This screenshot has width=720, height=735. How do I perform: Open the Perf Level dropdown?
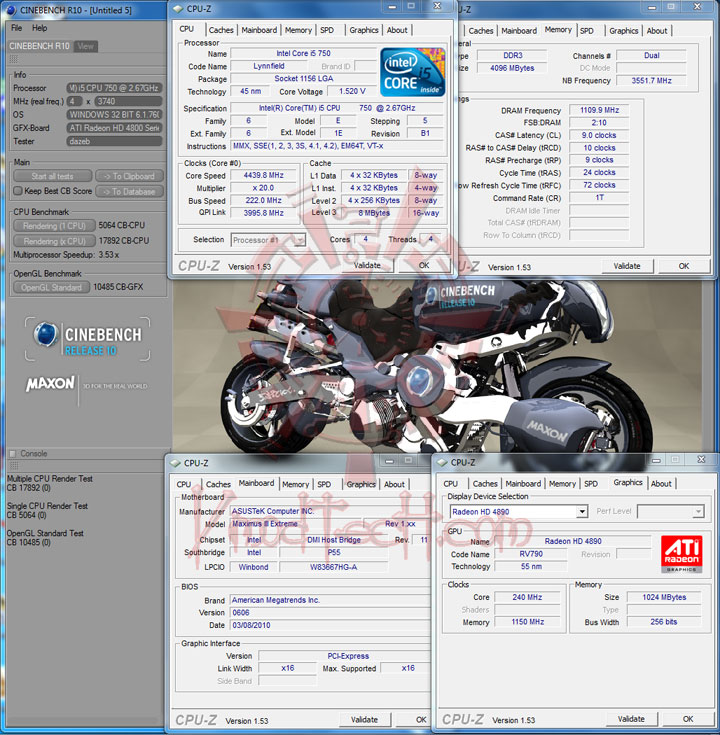(x=670, y=511)
